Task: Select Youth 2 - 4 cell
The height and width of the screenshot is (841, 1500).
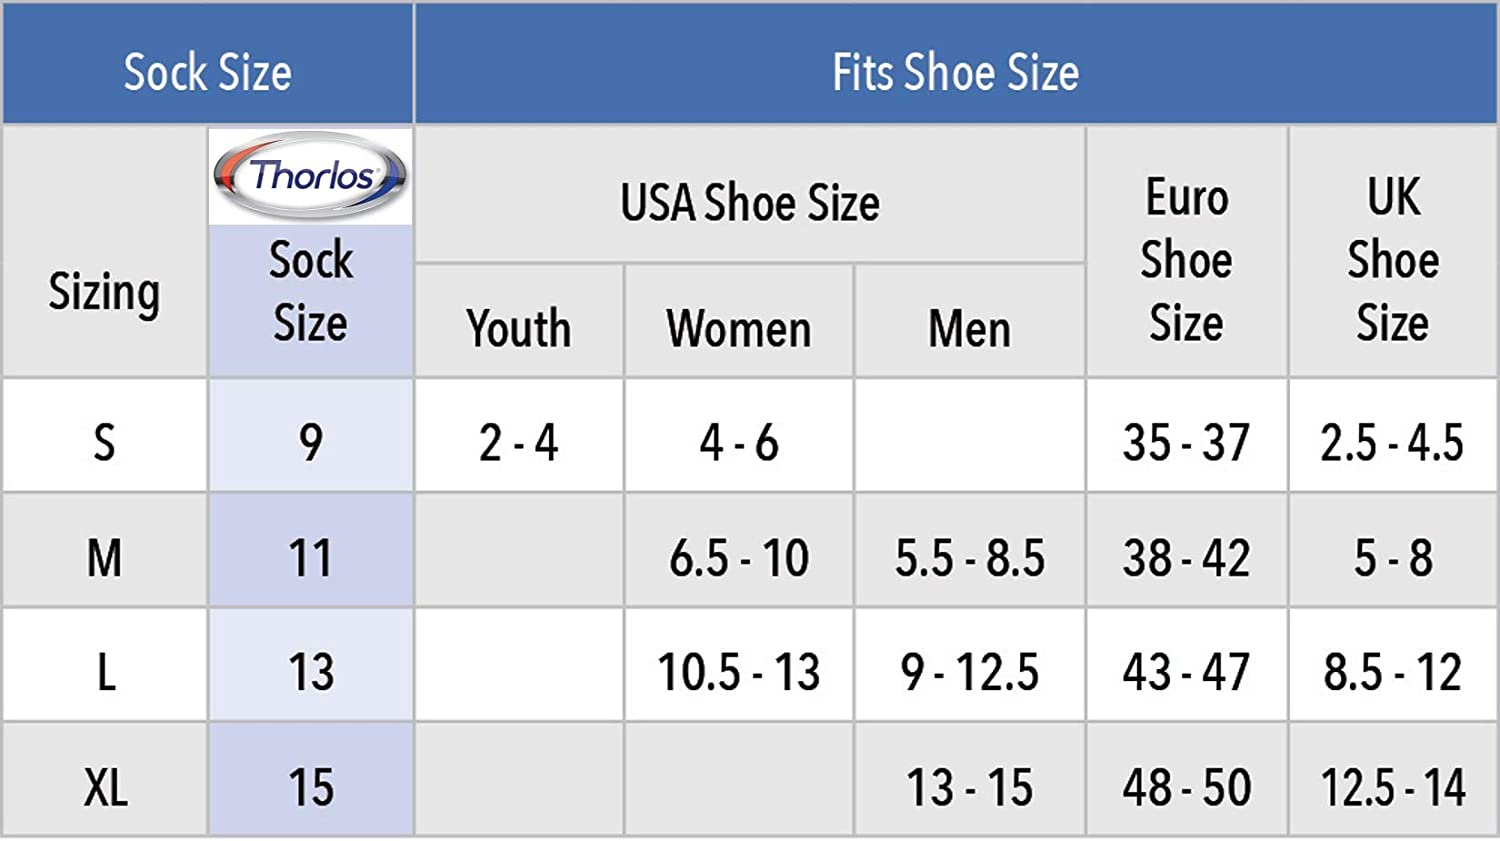Action: point(518,442)
